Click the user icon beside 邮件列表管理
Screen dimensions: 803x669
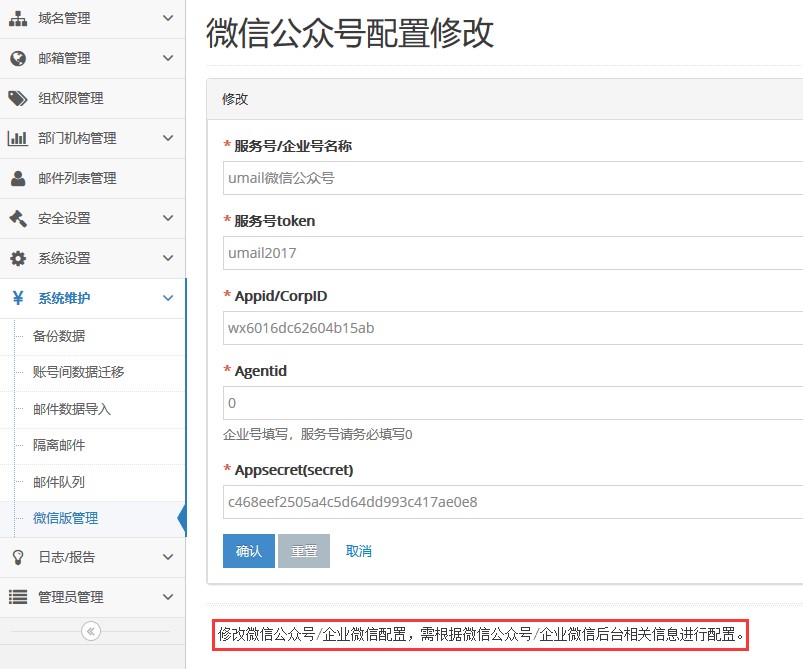click(x=18, y=178)
